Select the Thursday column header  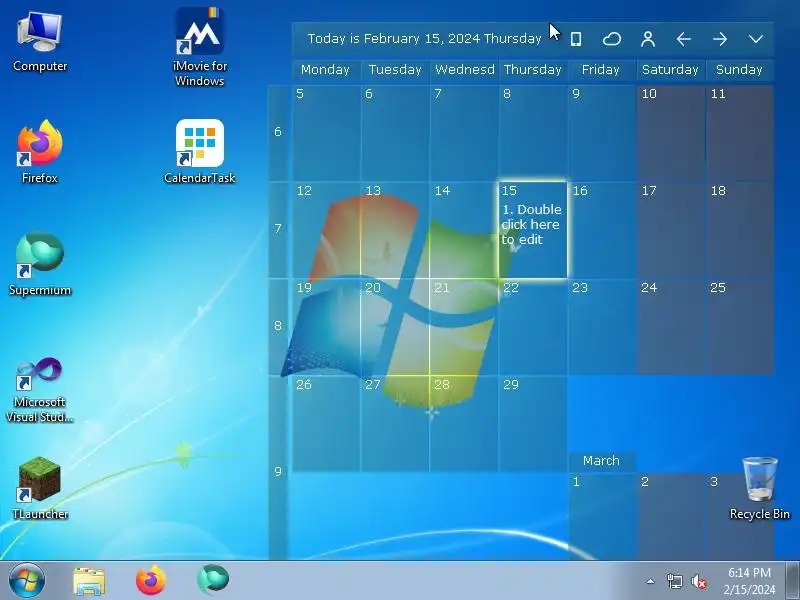[x=533, y=70]
